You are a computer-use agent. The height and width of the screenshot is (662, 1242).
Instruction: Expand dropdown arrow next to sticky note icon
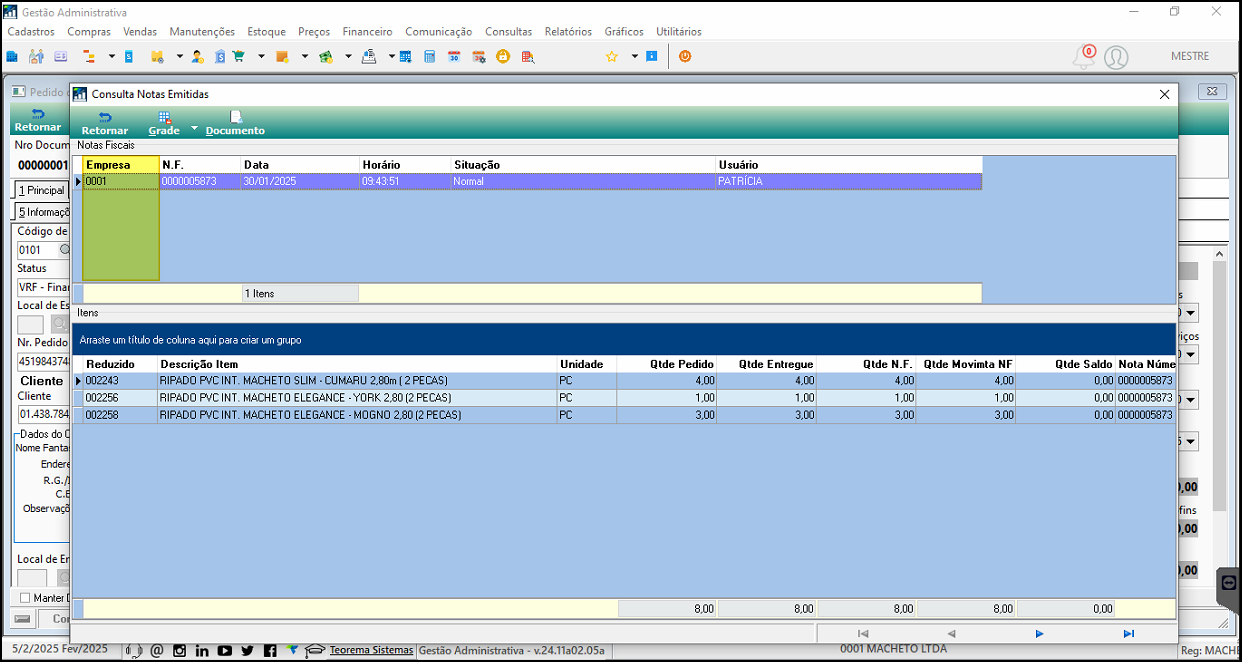[304, 56]
